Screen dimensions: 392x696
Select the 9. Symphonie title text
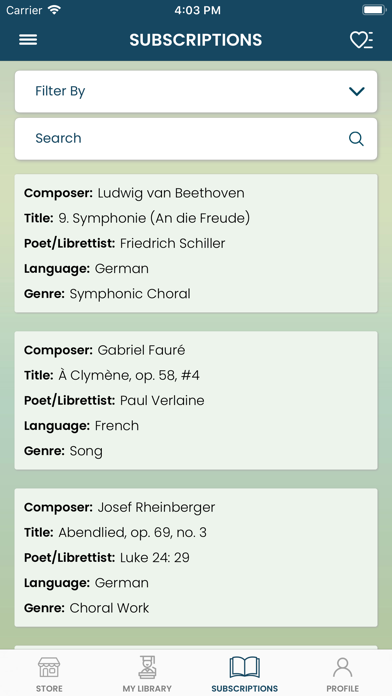154,218
